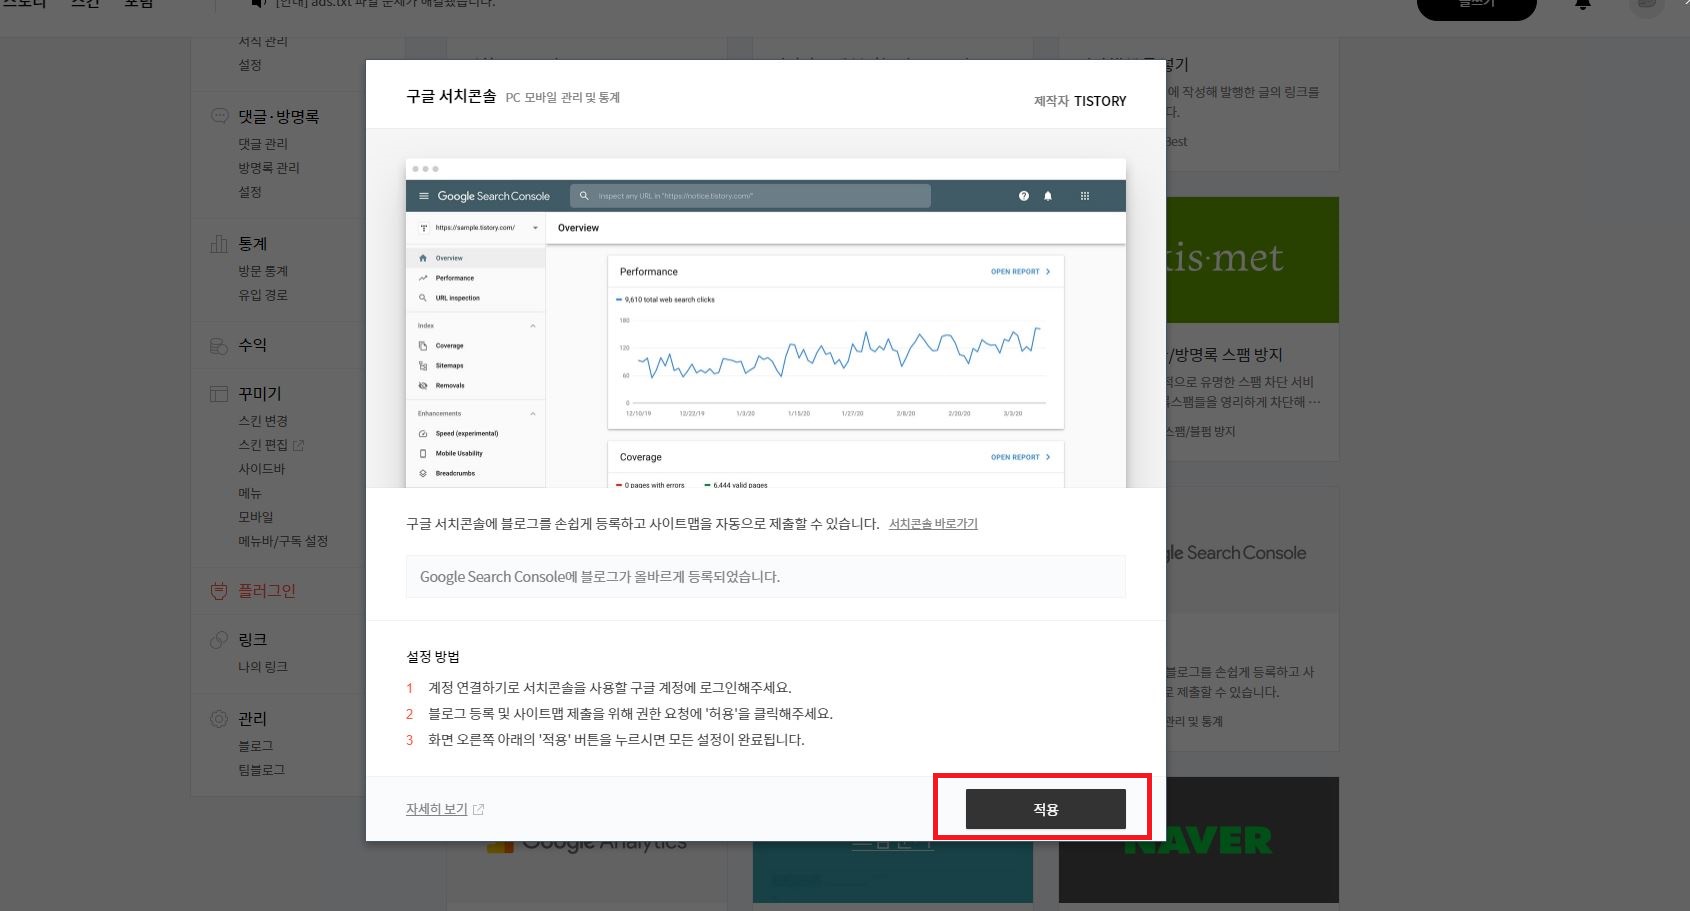Click the 링크 chain icon
The width and height of the screenshot is (1690, 911).
click(x=219, y=640)
